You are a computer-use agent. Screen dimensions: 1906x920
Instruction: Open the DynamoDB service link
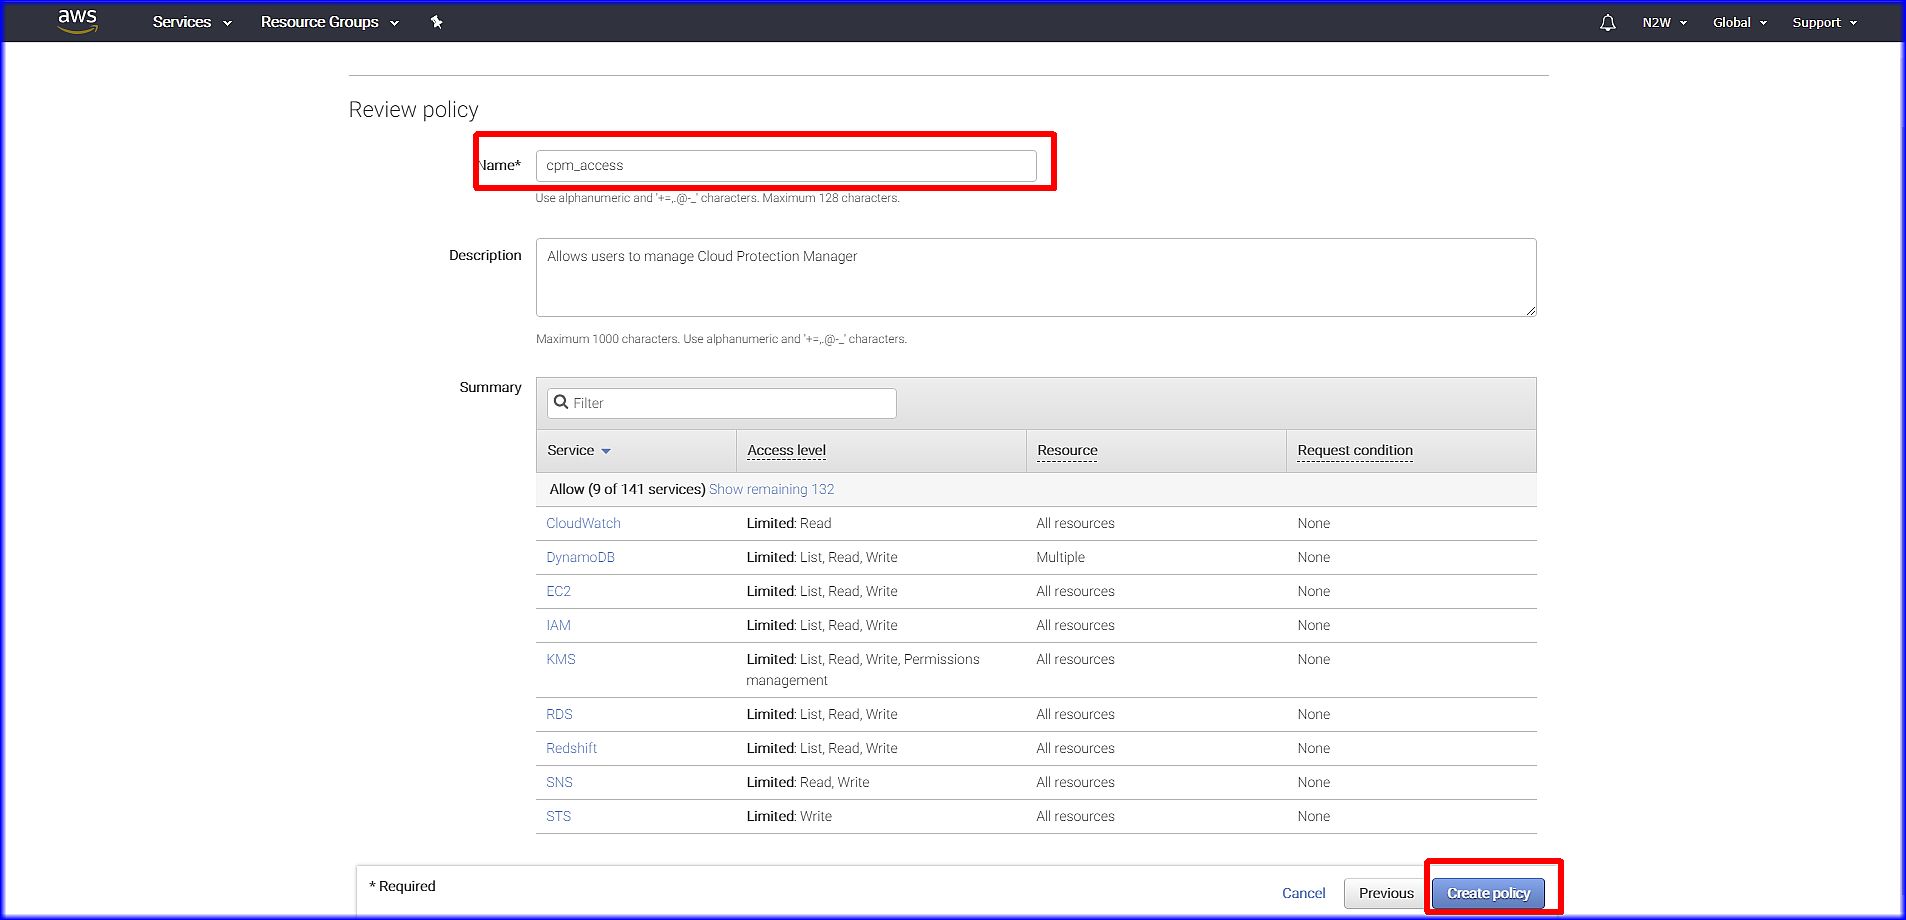click(580, 557)
